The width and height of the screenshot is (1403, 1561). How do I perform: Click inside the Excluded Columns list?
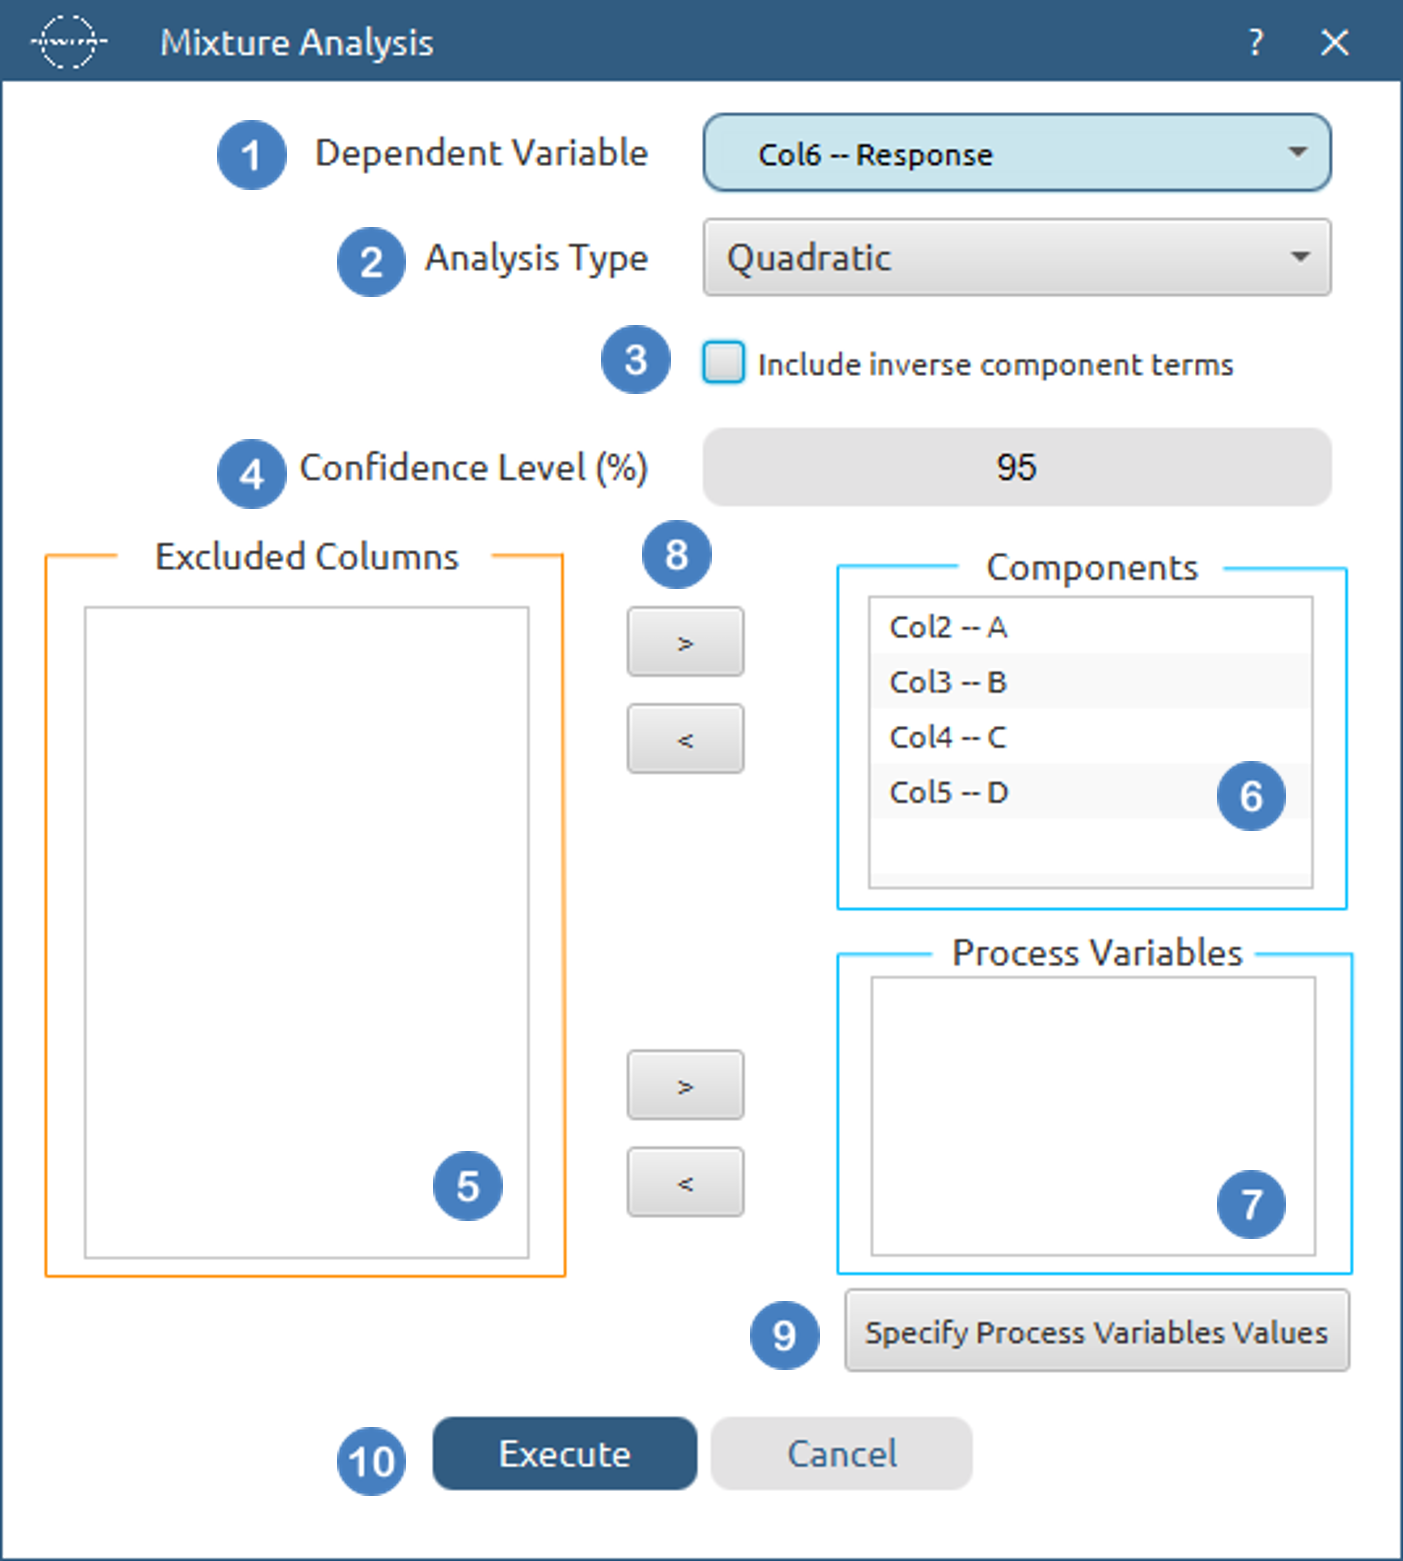click(307, 932)
